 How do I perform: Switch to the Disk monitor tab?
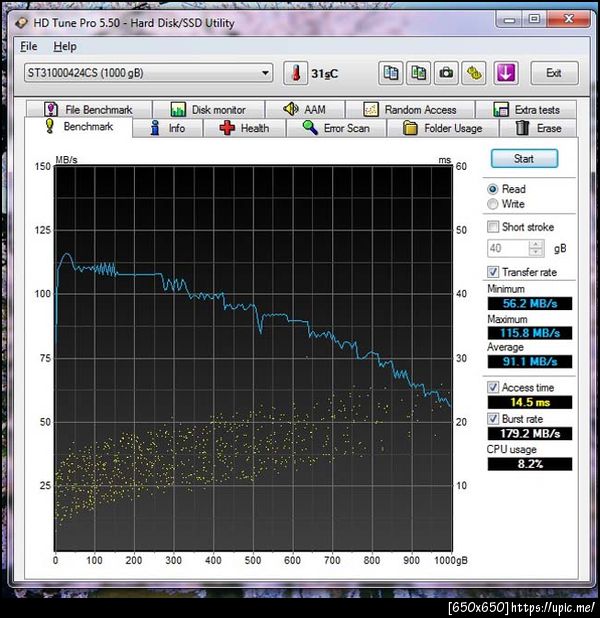pyautogui.click(x=209, y=109)
